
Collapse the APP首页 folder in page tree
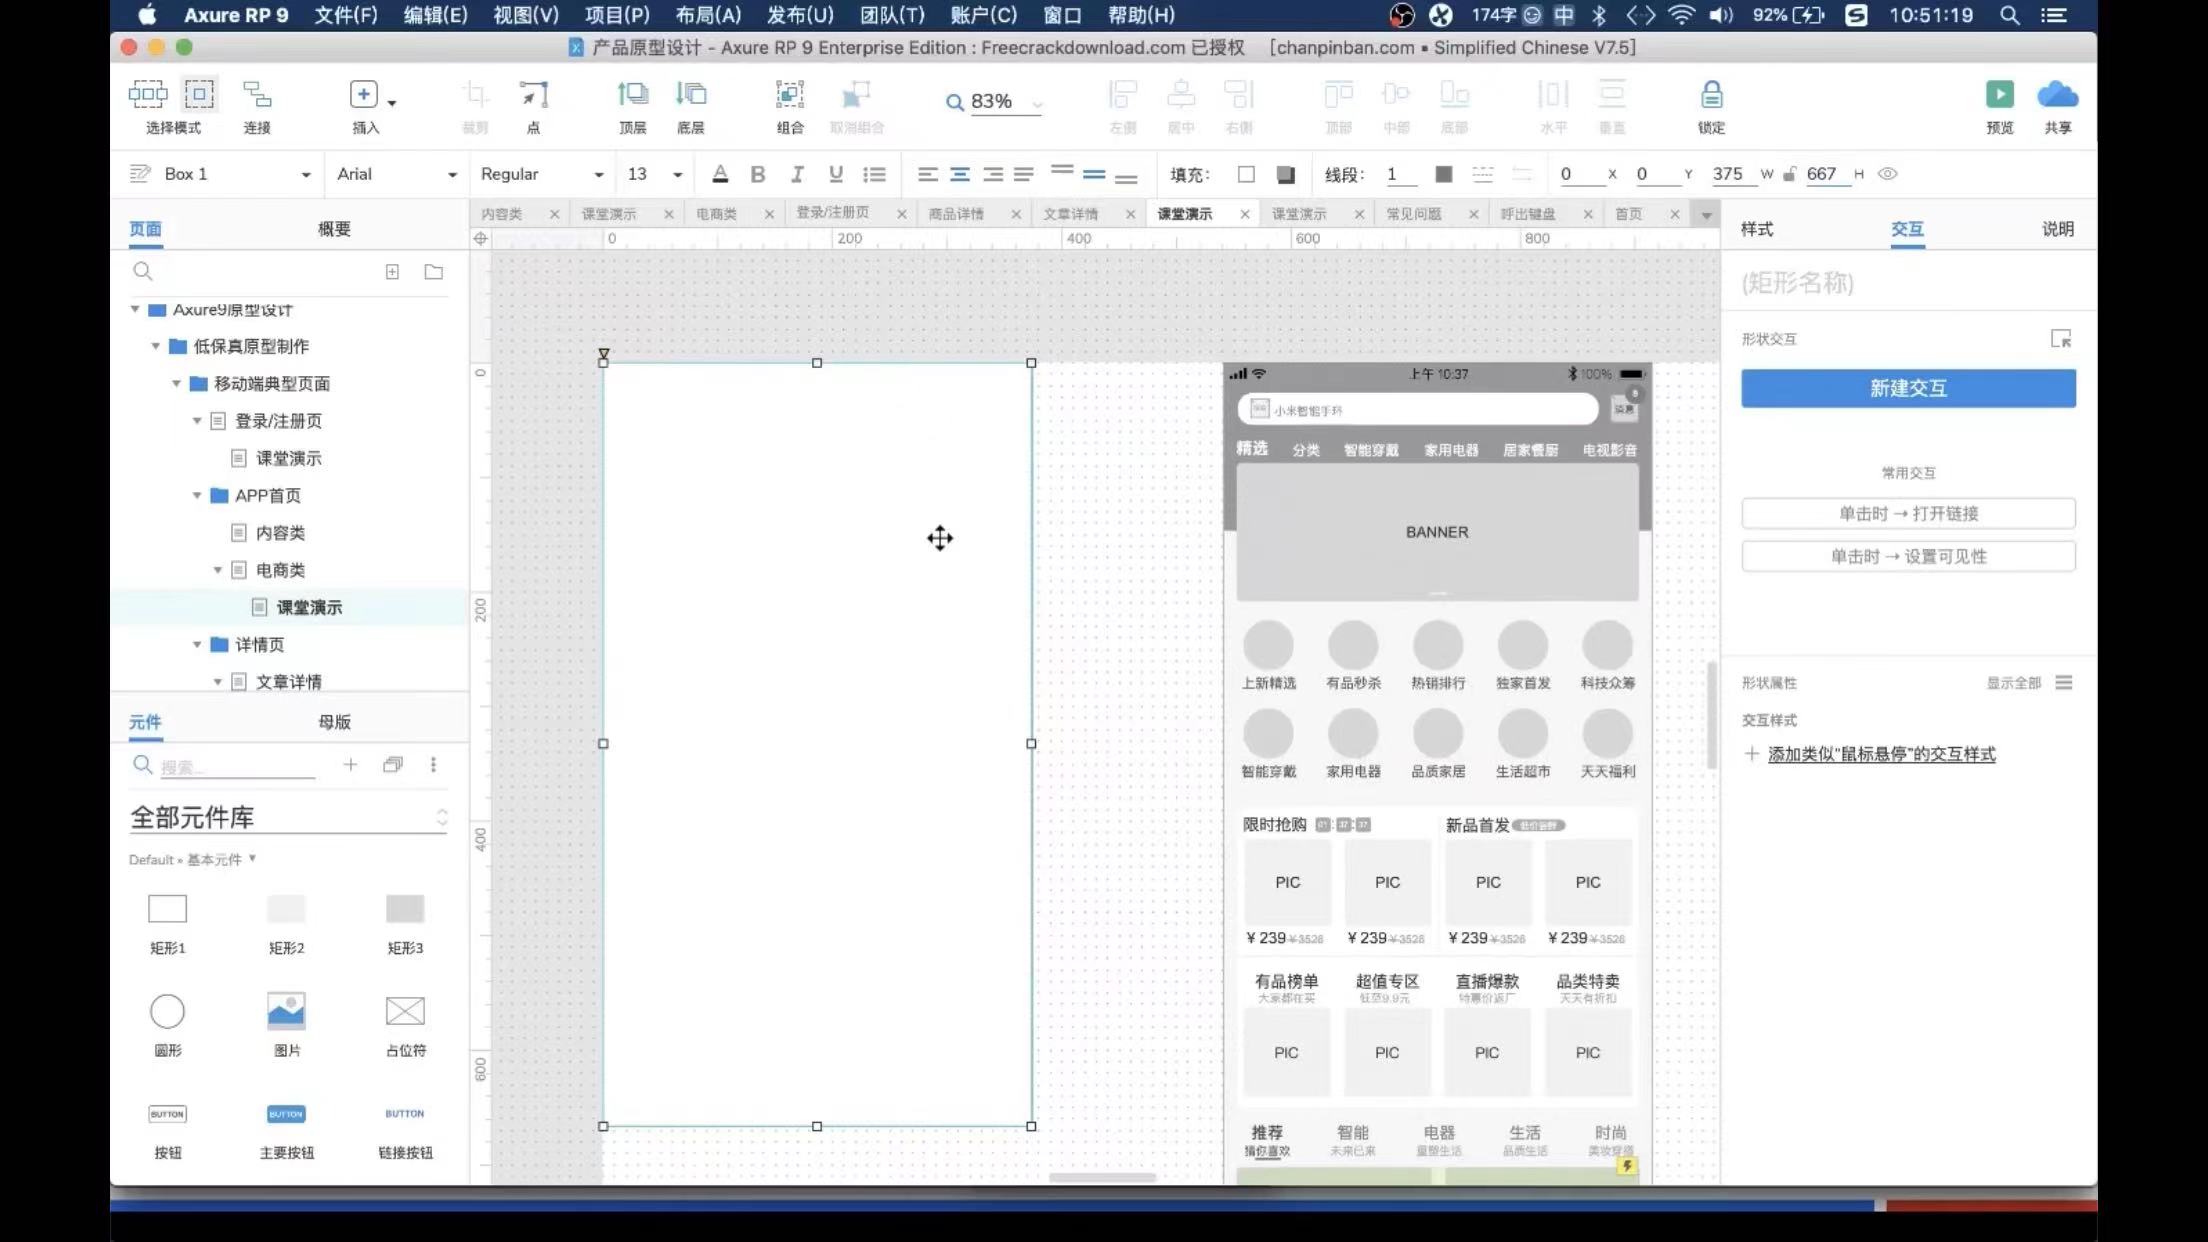(x=197, y=496)
